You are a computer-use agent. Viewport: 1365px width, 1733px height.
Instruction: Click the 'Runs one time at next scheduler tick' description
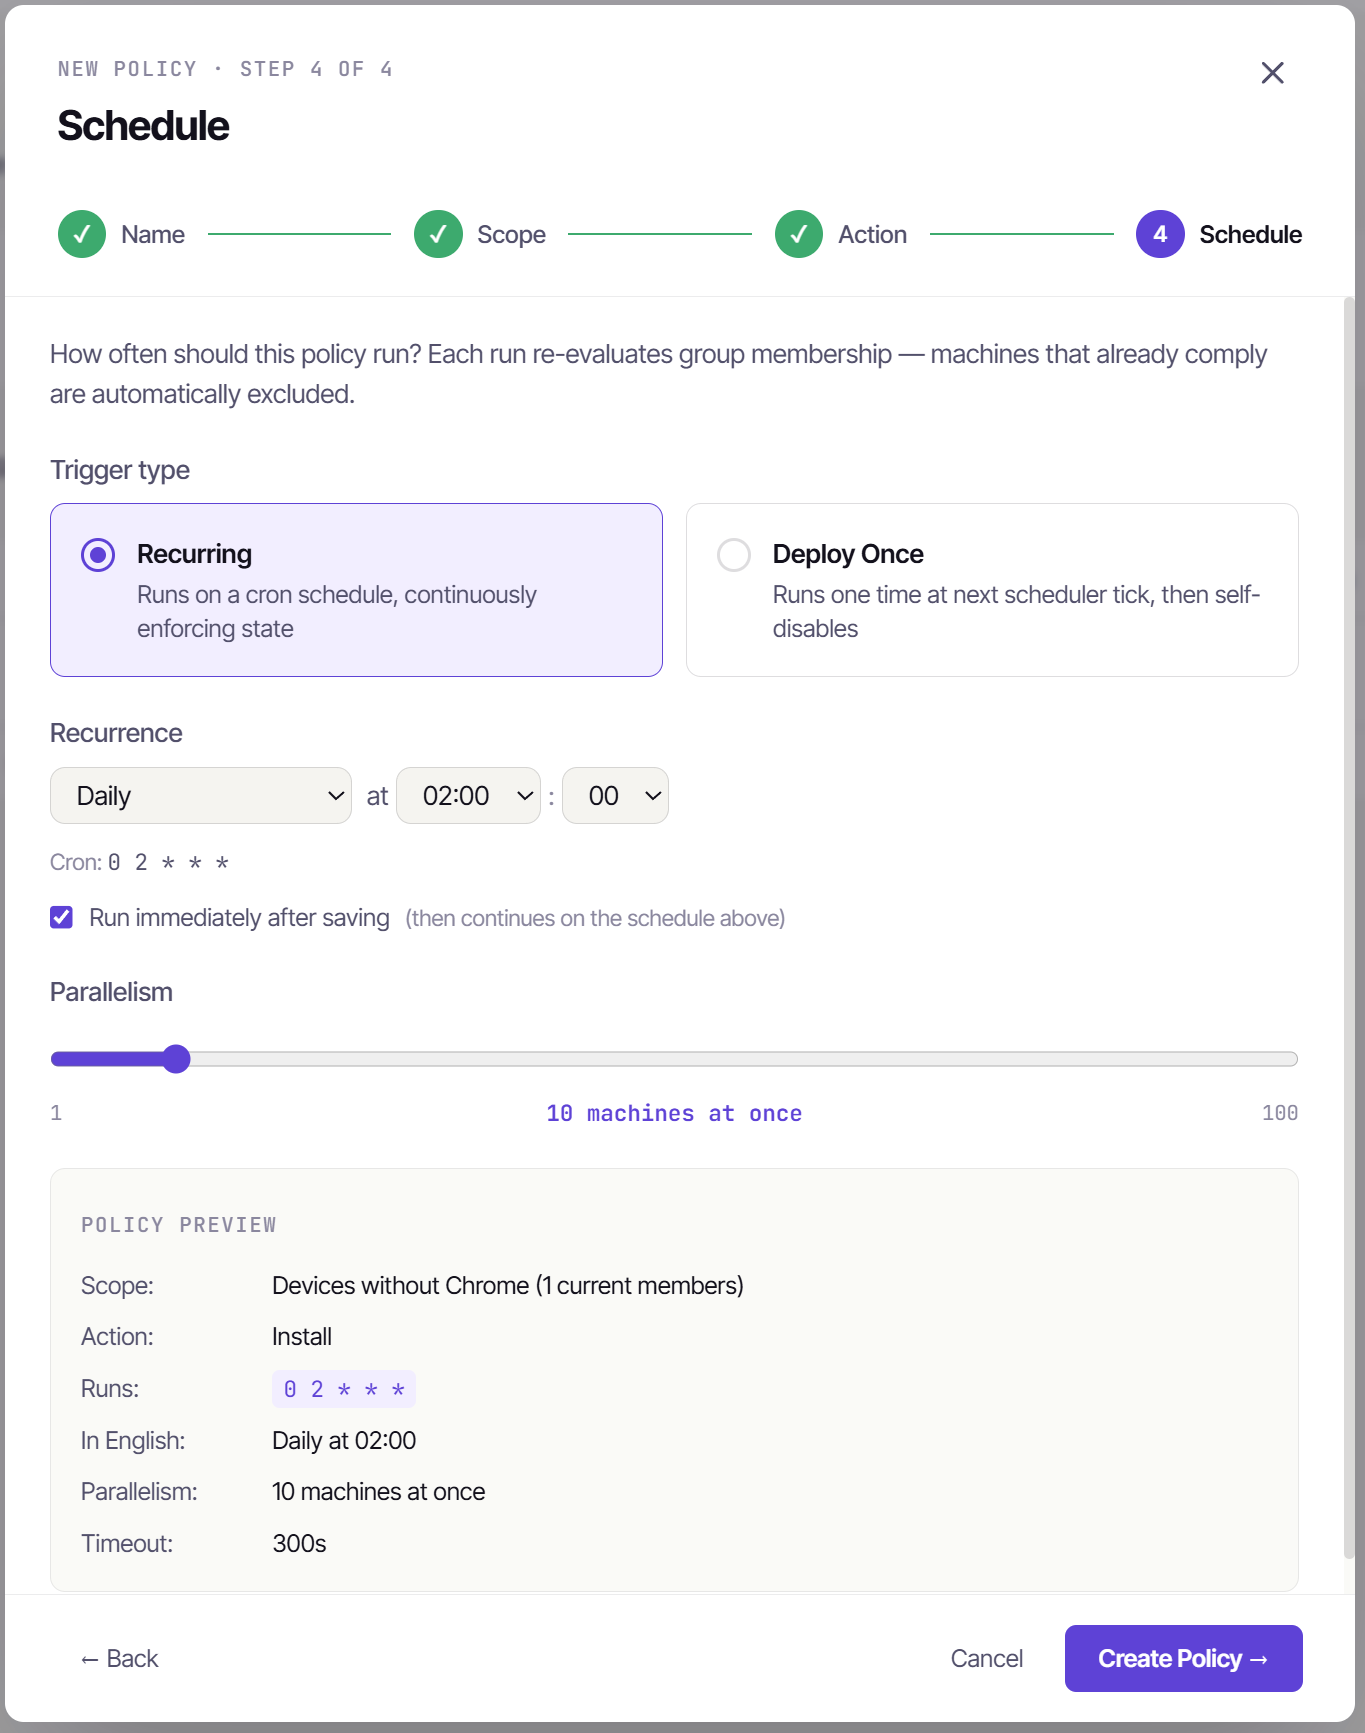(x=1016, y=612)
